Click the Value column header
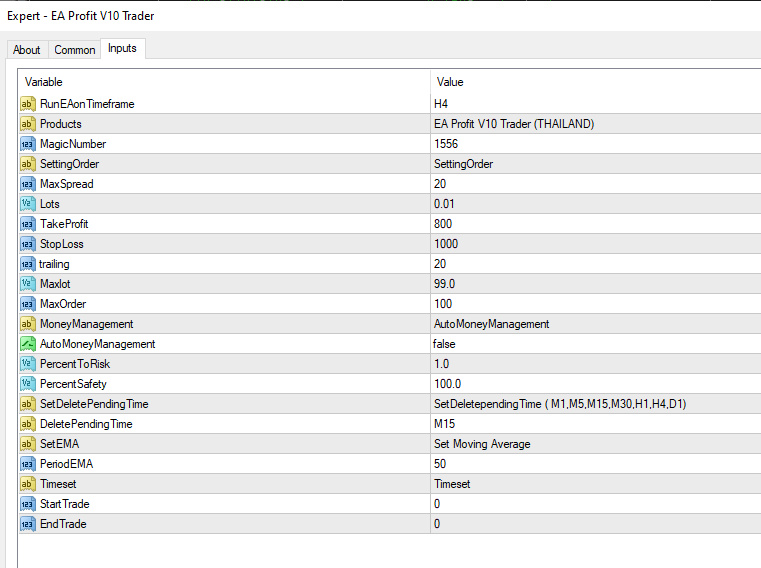Viewport: 761px width, 568px height. (x=450, y=82)
